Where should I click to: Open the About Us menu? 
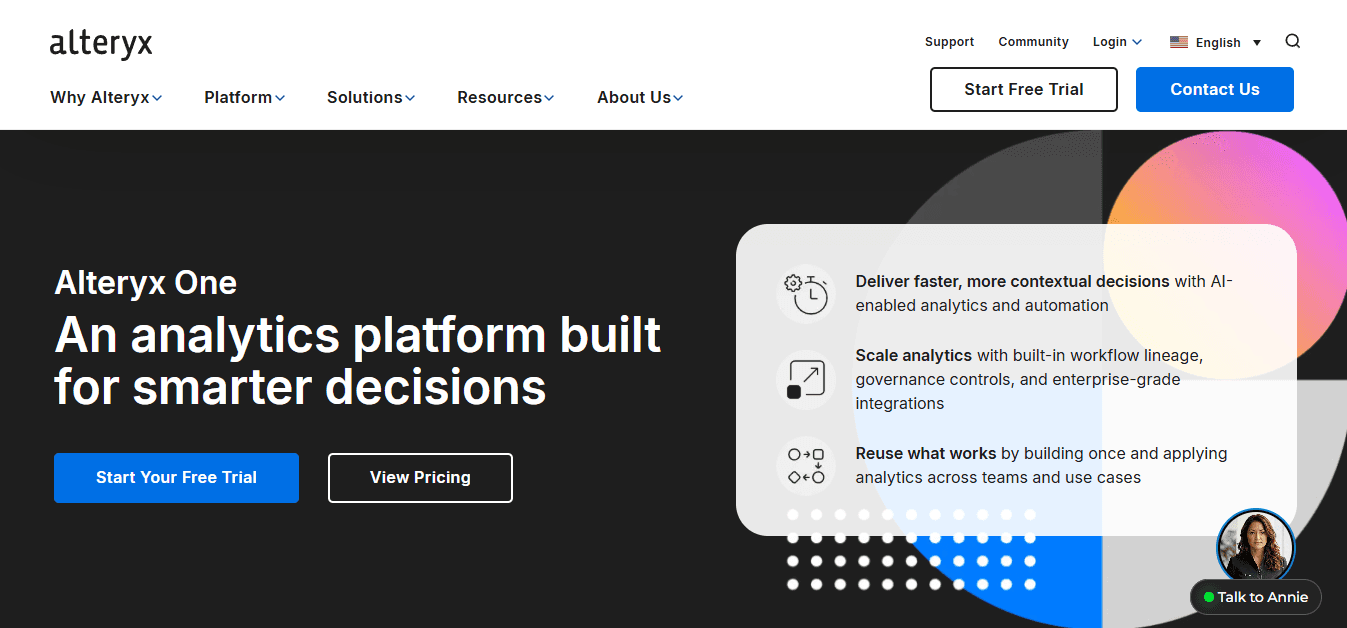click(x=638, y=97)
